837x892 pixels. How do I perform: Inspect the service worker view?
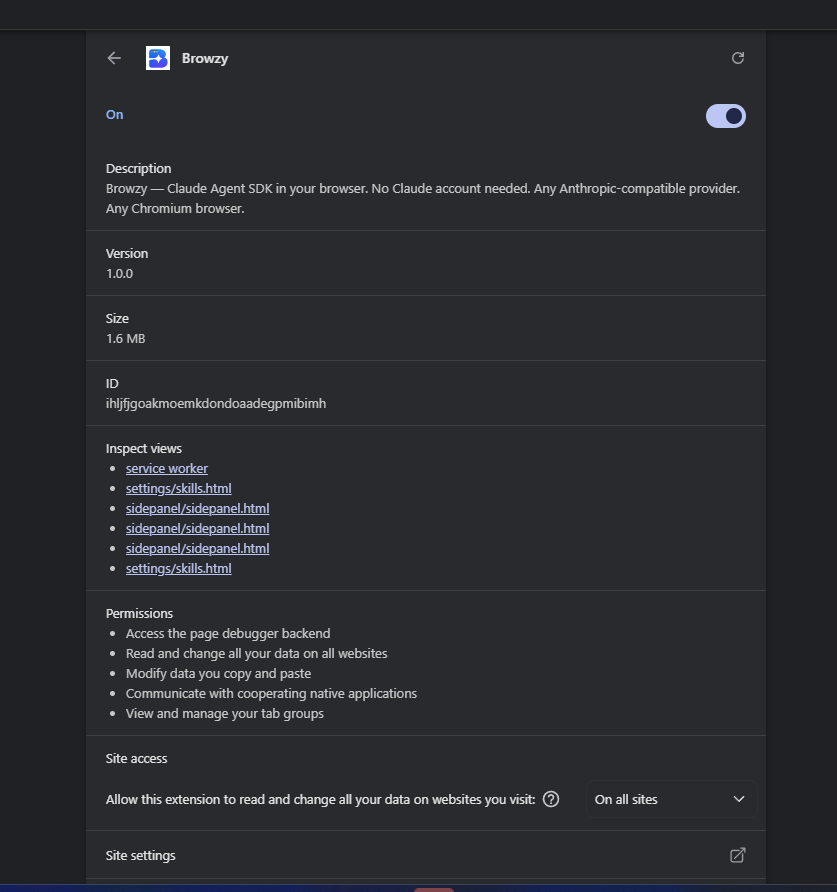(x=167, y=468)
